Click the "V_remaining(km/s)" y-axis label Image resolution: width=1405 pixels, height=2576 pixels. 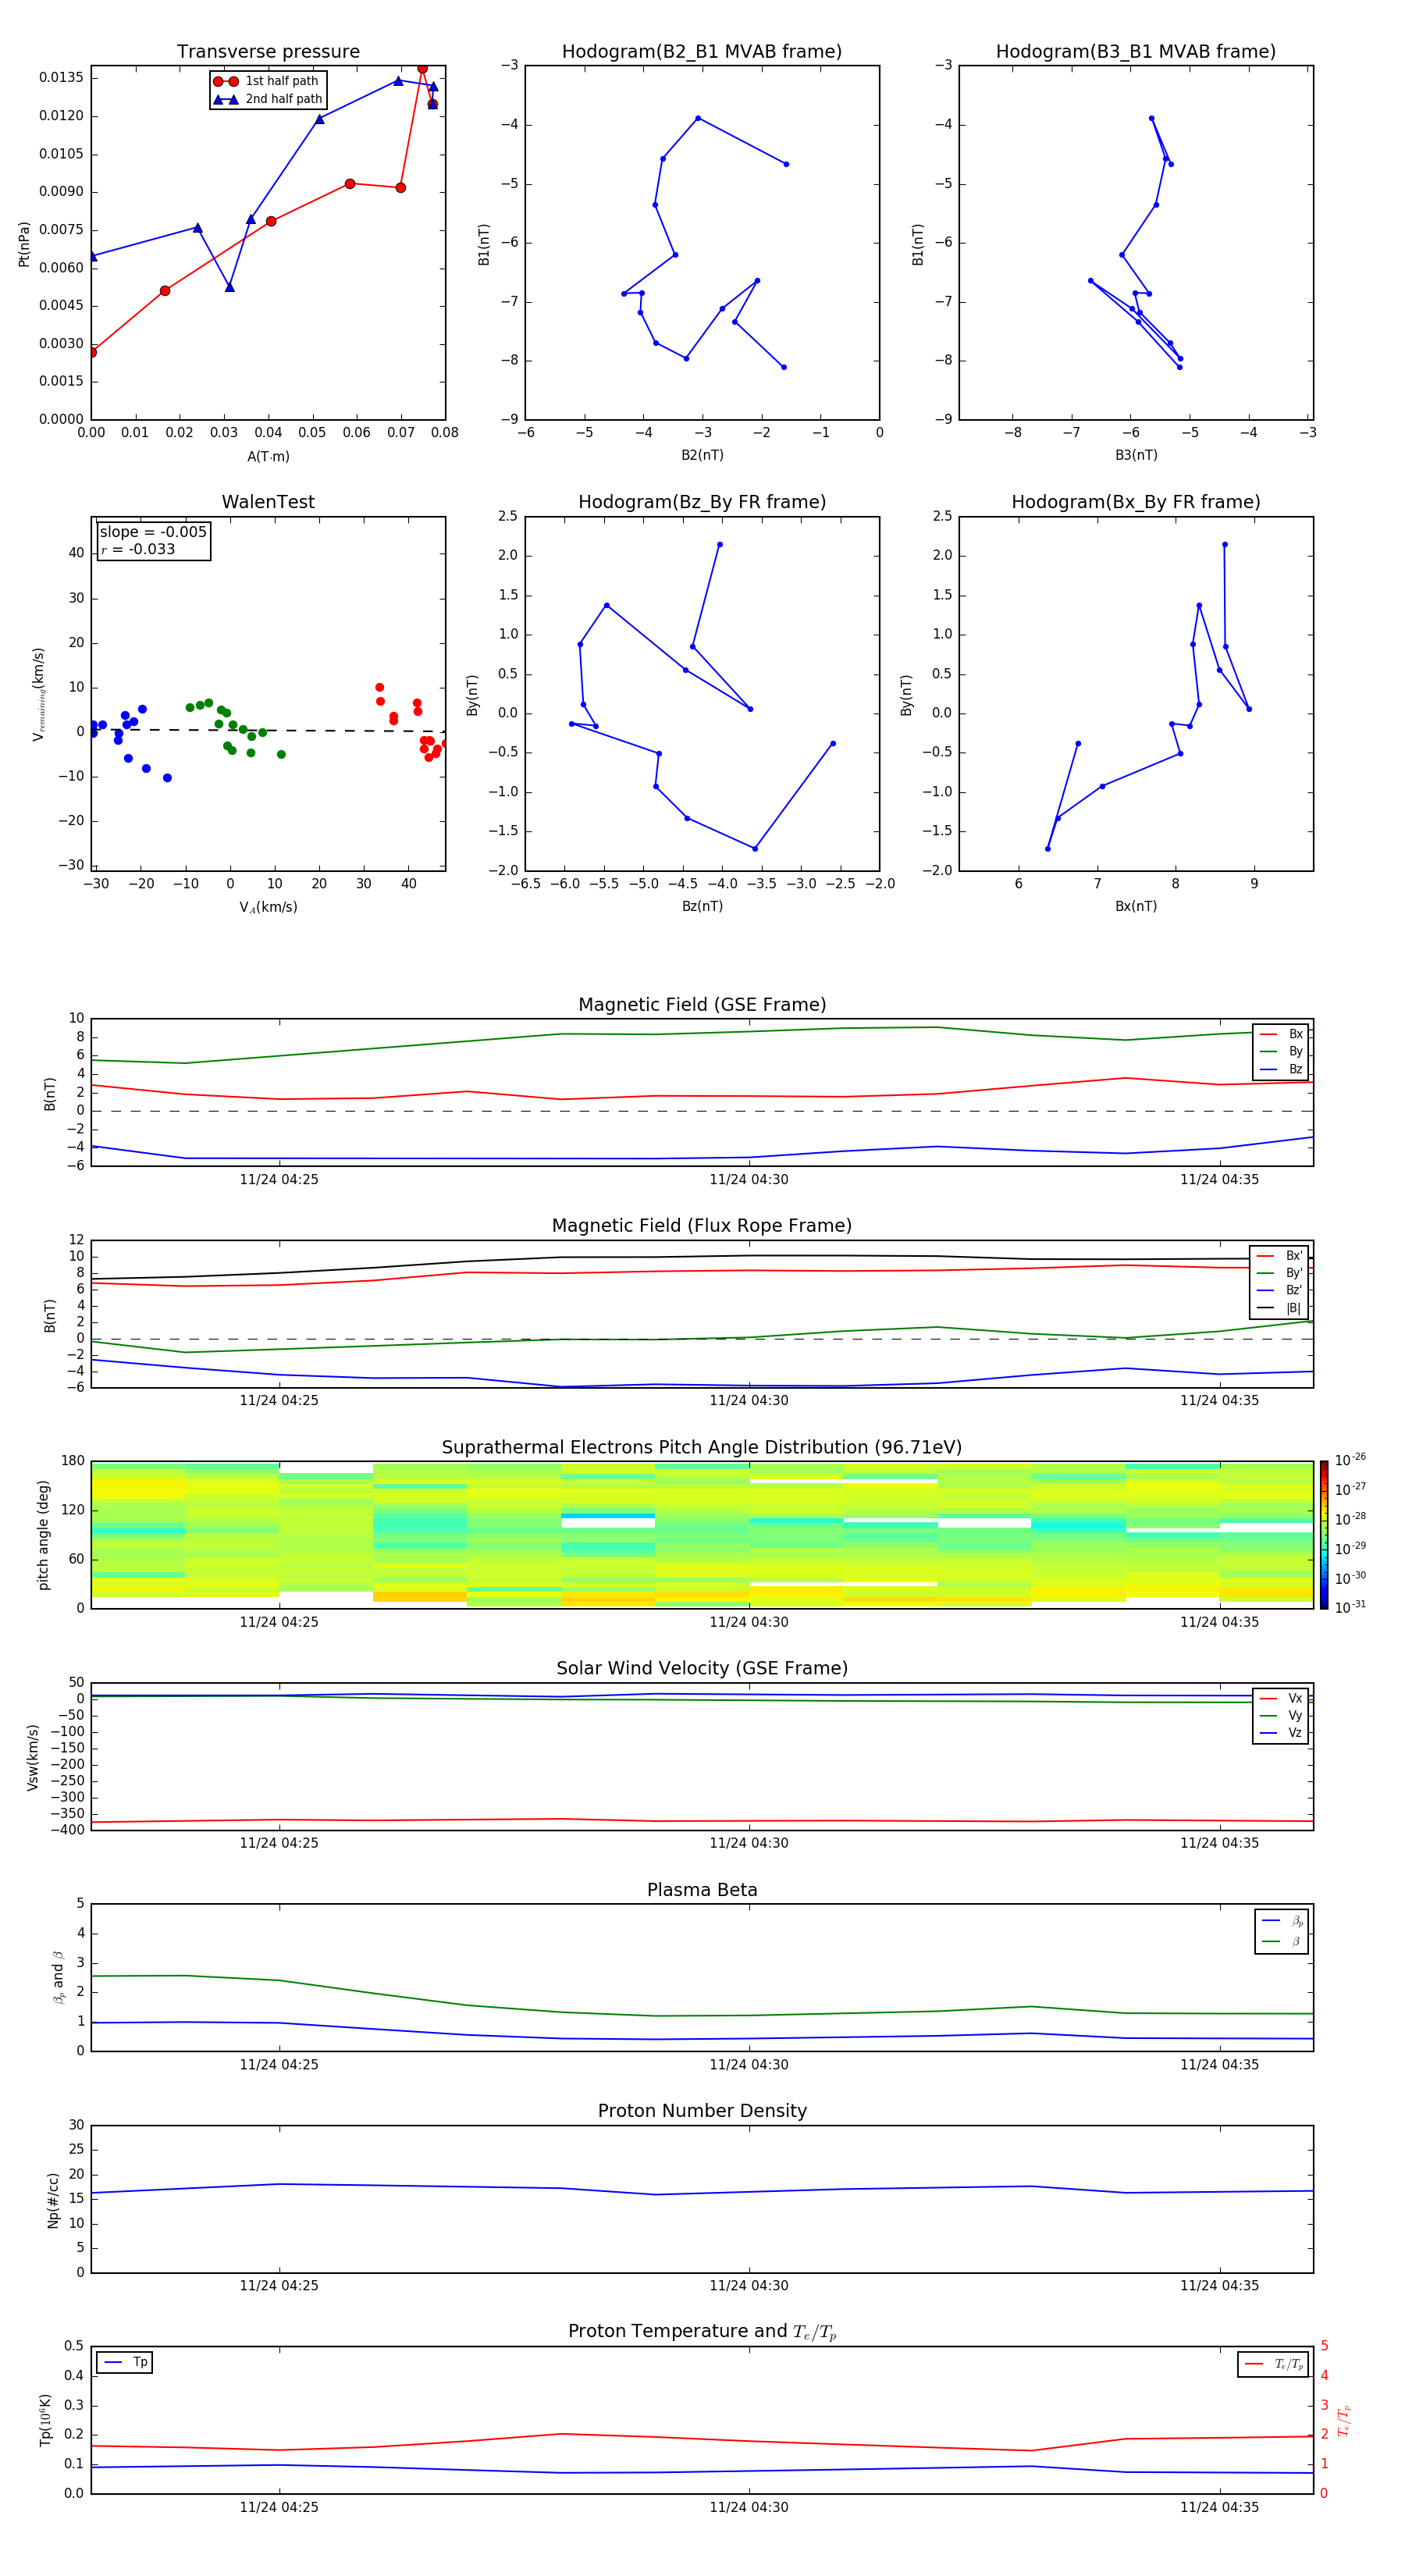[38, 694]
